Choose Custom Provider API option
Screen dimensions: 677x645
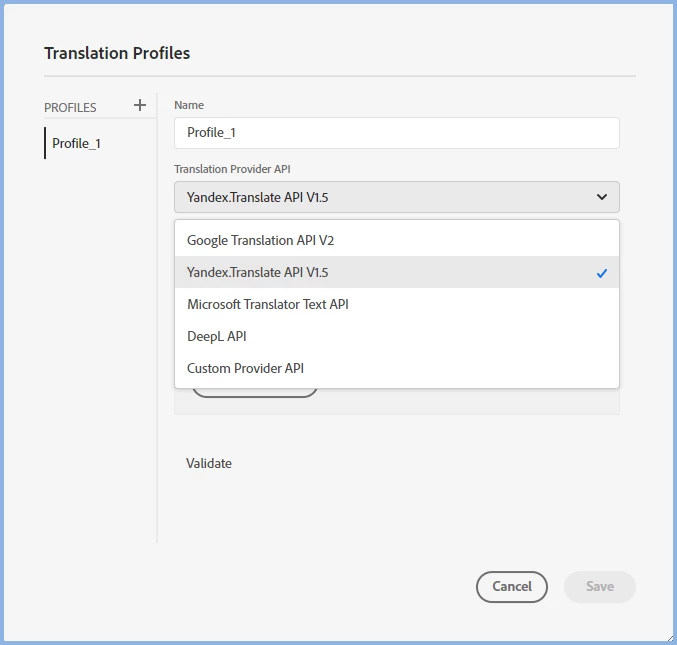click(397, 368)
